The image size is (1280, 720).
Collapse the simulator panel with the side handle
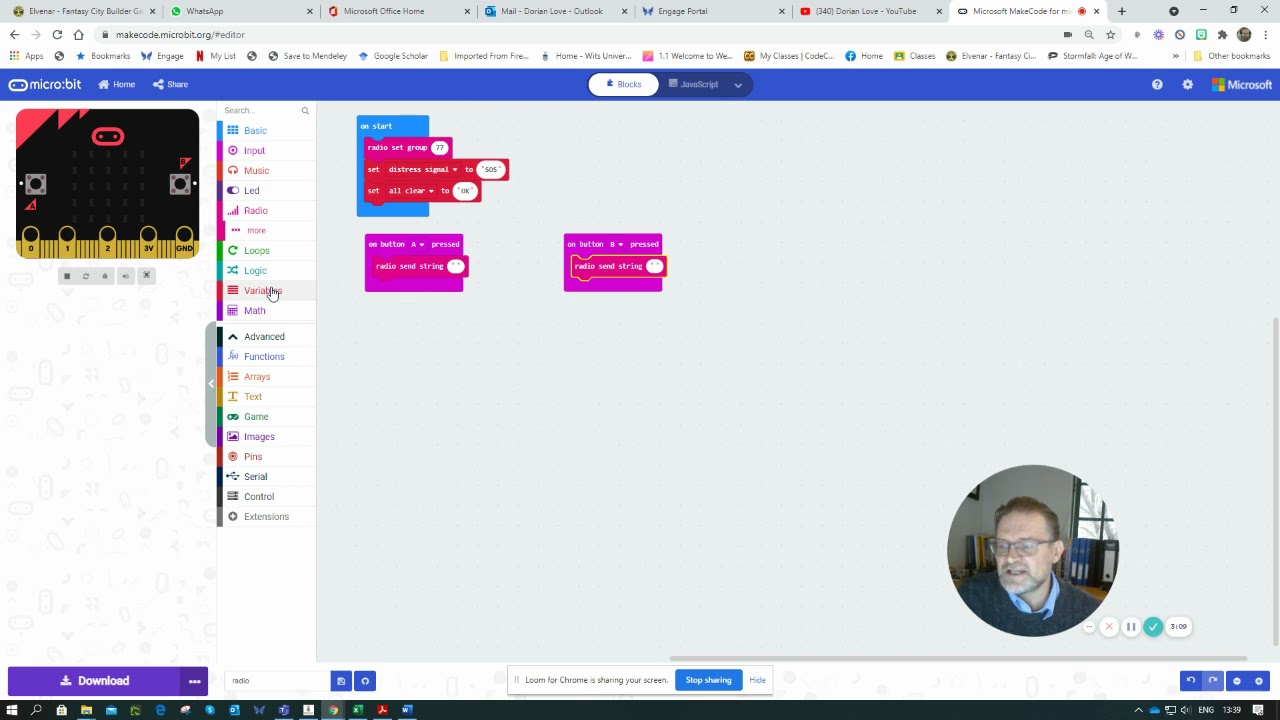pyautogui.click(x=211, y=384)
